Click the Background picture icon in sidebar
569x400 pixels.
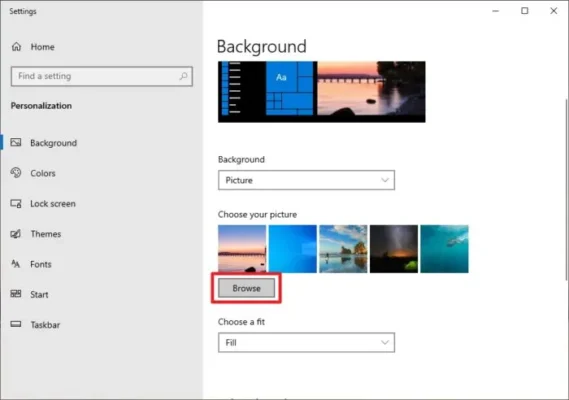coord(16,142)
